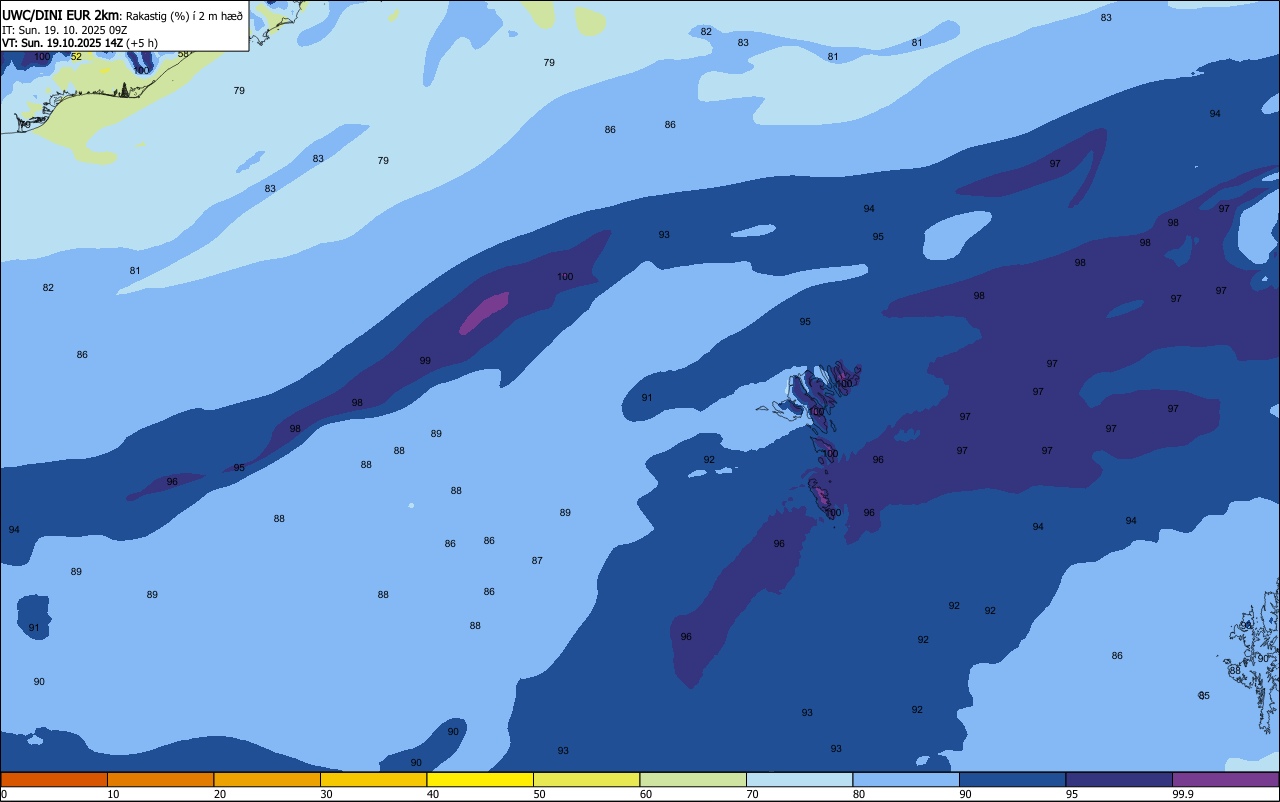Click the yellow-area value "52" on the map
This screenshot has width=1280, height=802.
[76, 57]
